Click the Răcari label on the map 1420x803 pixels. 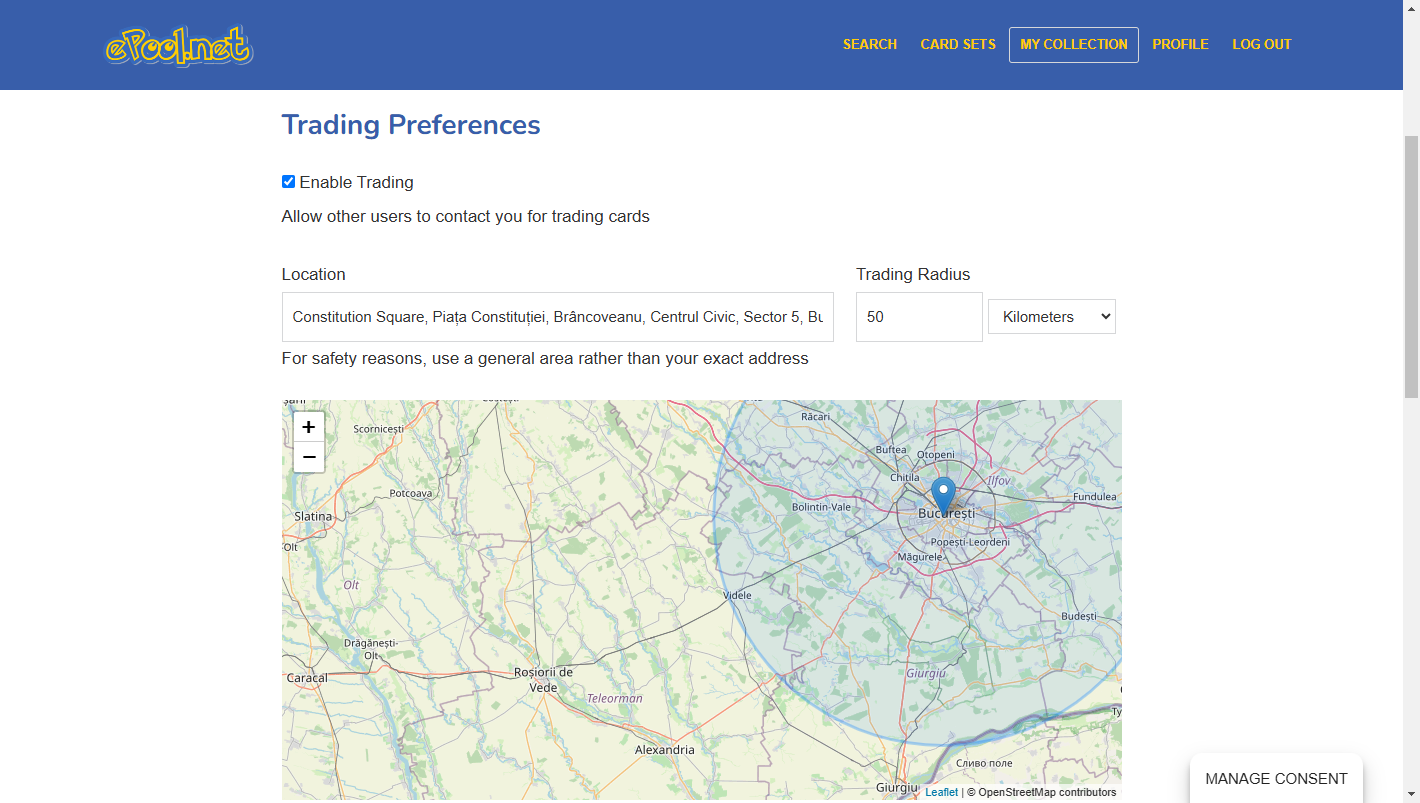coord(815,416)
